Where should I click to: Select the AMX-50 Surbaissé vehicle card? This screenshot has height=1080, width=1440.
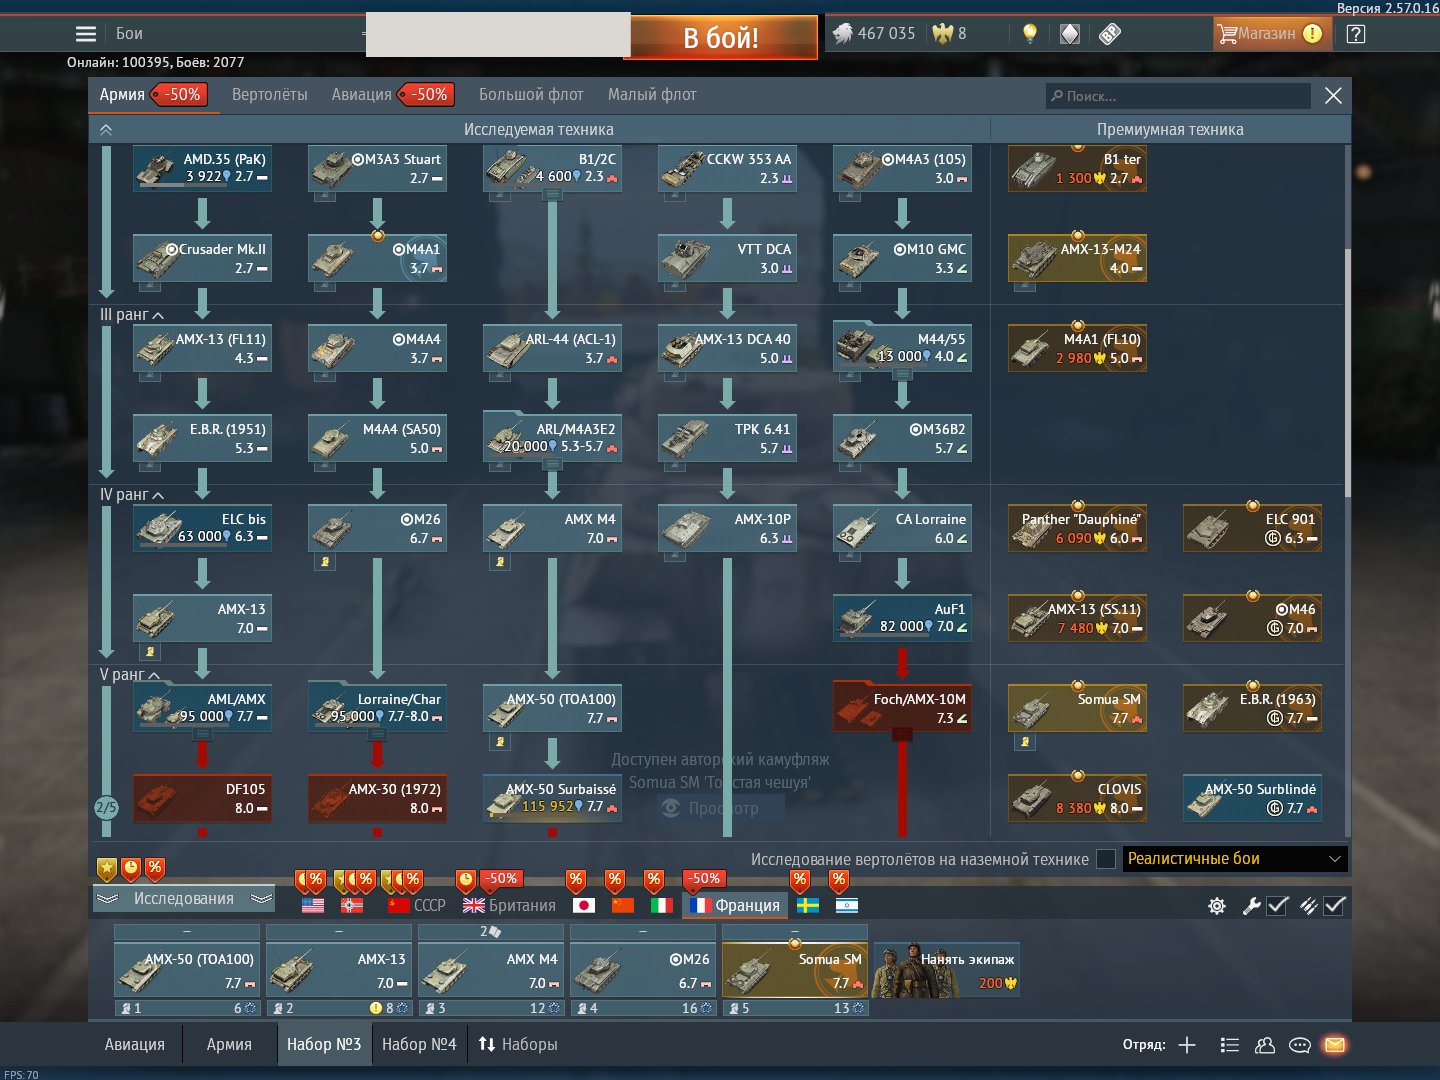(552, 798)
